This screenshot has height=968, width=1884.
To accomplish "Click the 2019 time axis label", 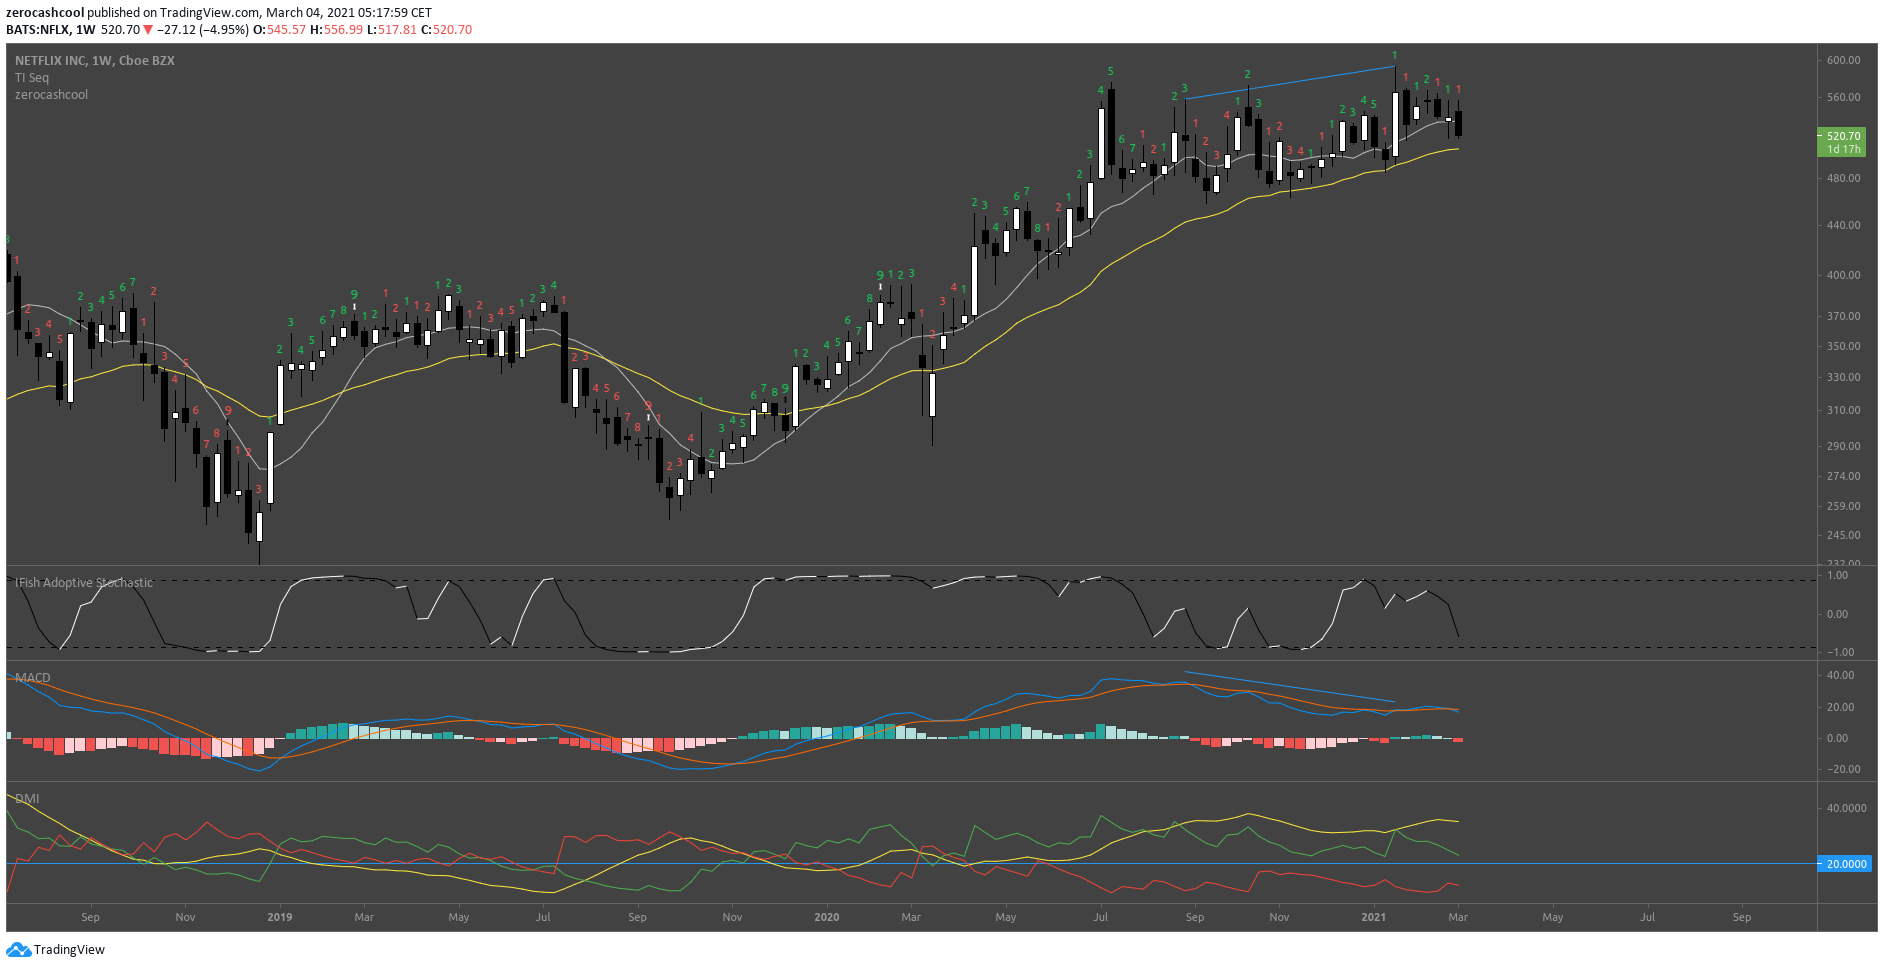I will pyautogui.click(x=280, y=917).
